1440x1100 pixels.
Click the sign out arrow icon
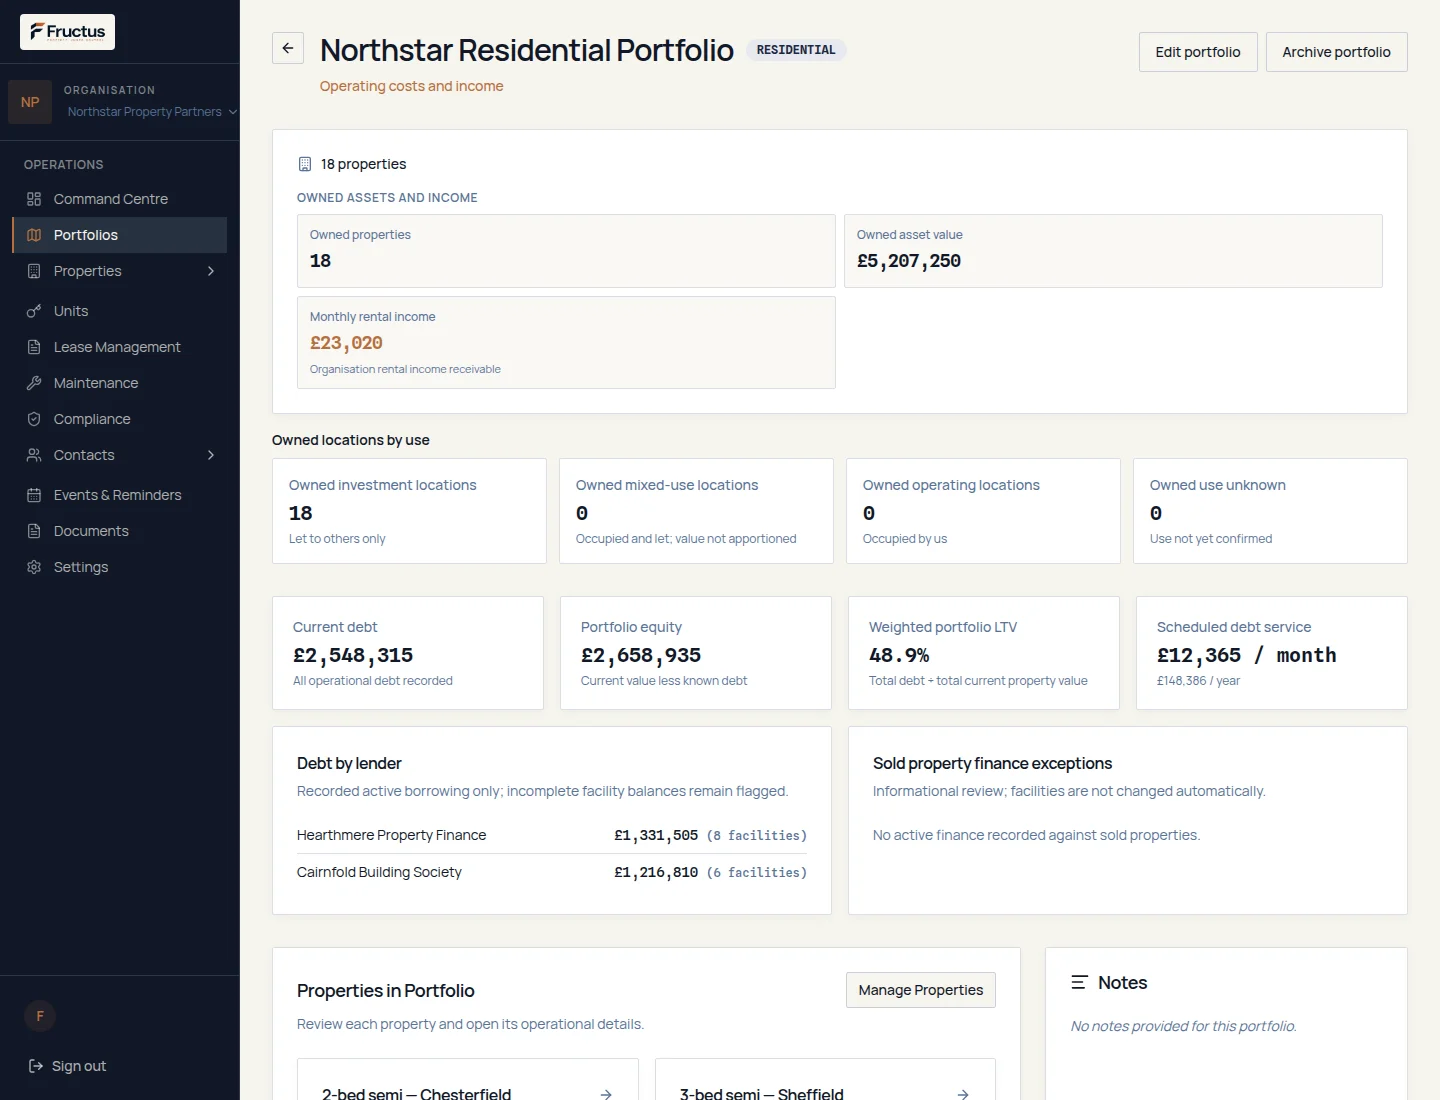[x=36, y=1066]
